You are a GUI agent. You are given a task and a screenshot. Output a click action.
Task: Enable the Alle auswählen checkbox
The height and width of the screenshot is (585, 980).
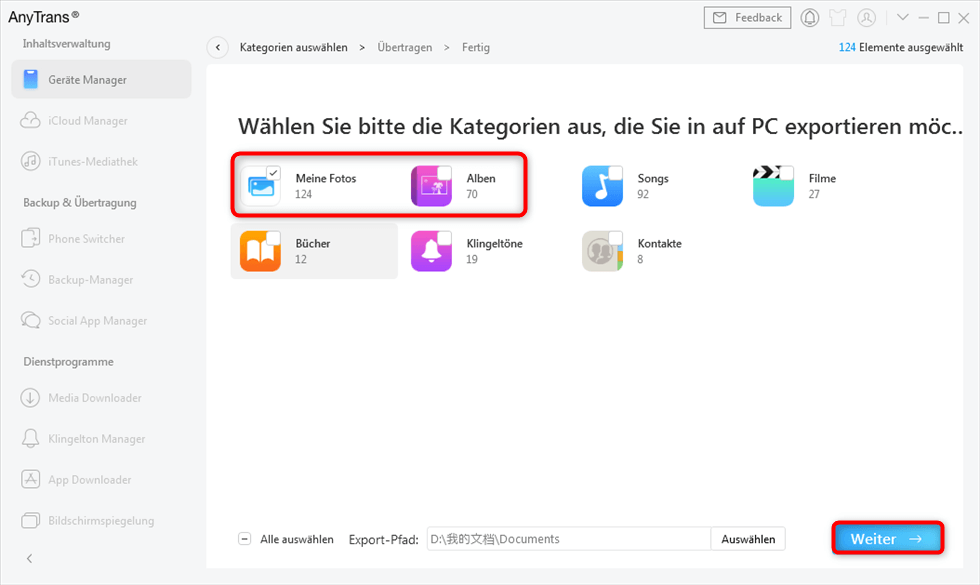245,538
